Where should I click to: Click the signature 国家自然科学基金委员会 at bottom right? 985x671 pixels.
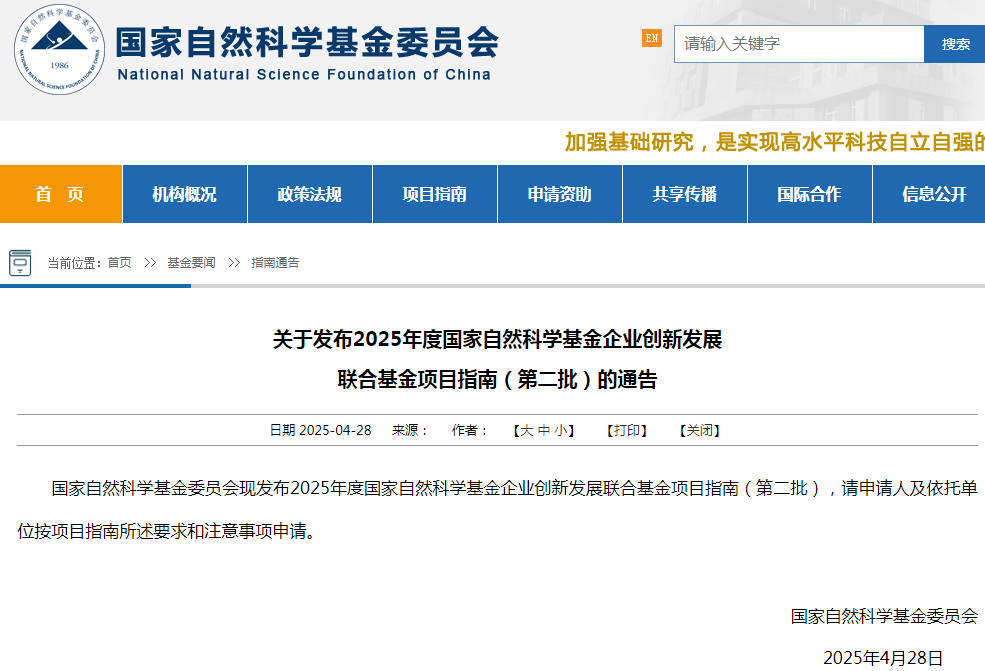coord(884,616)
